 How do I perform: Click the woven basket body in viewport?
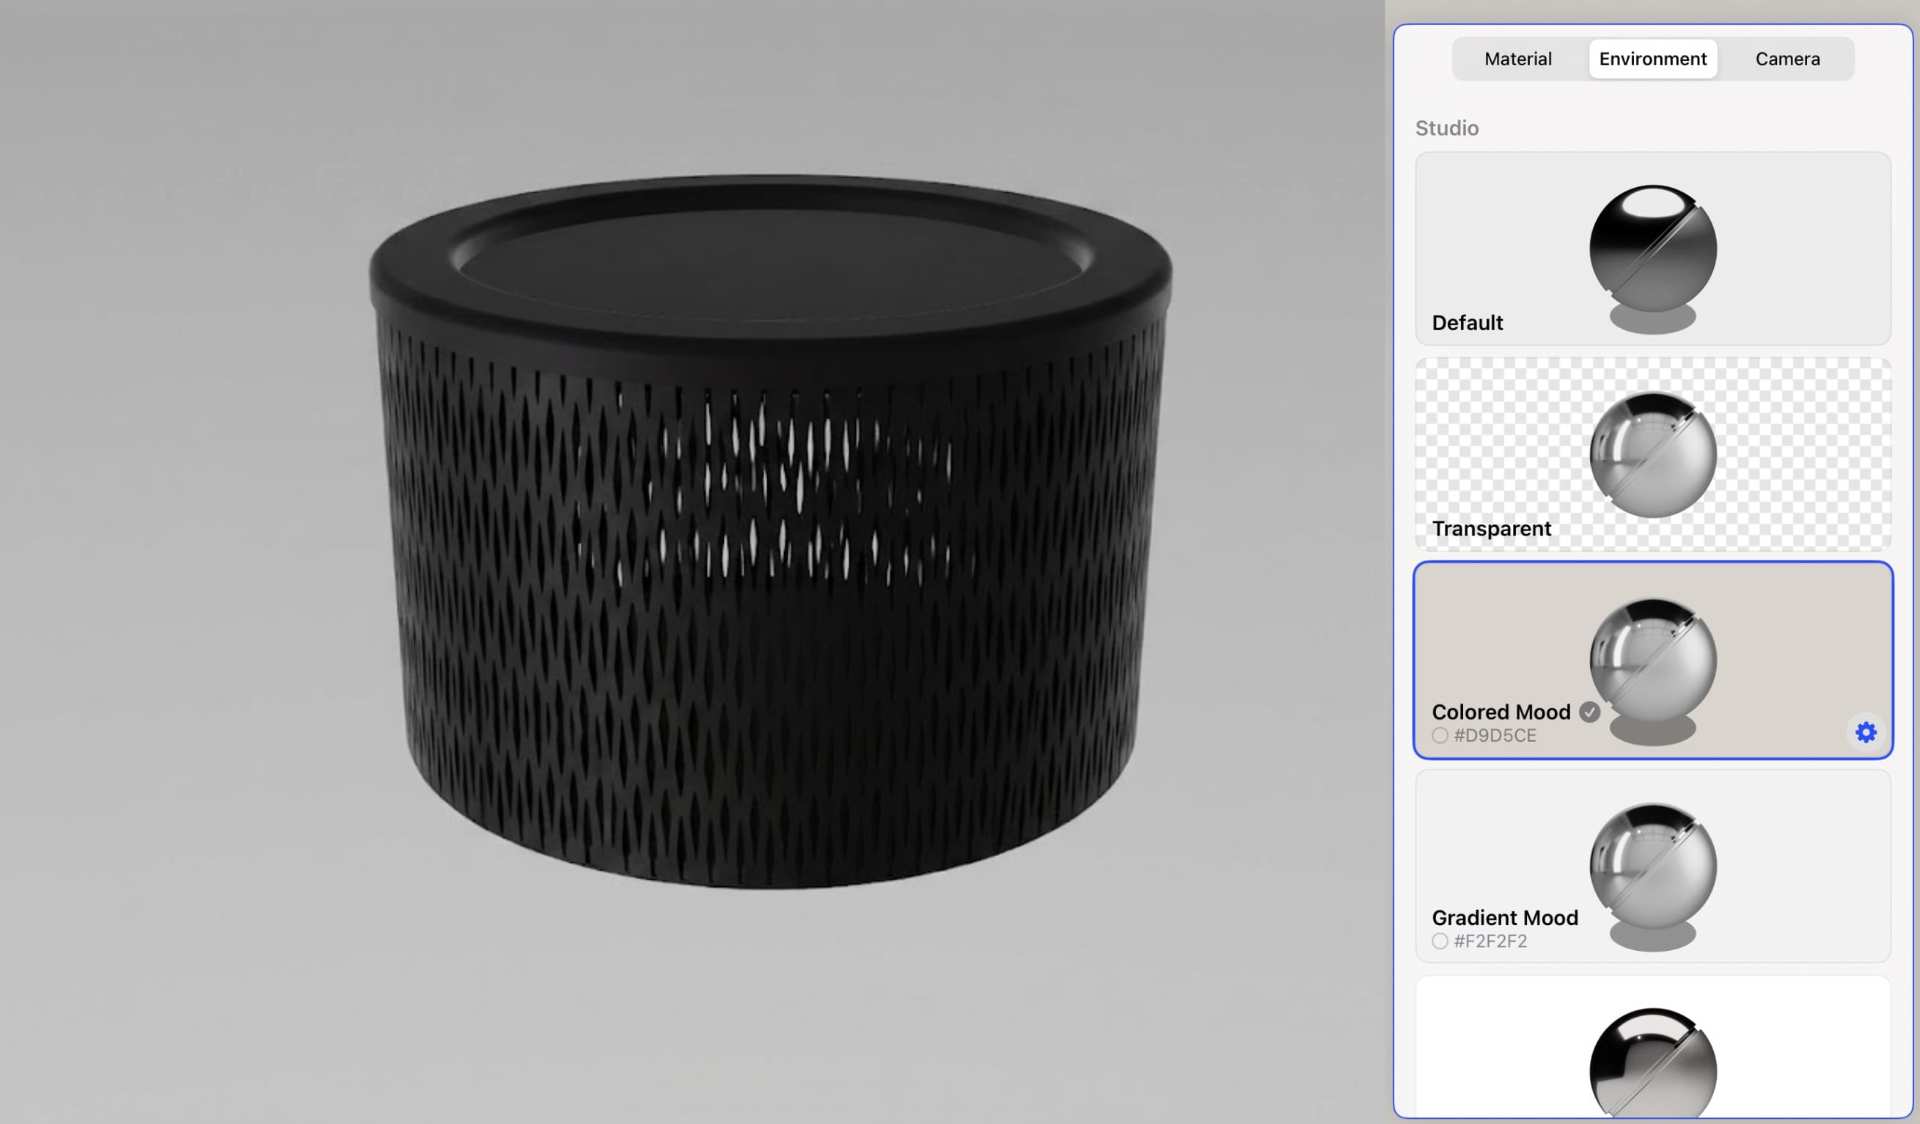[770, 620]
